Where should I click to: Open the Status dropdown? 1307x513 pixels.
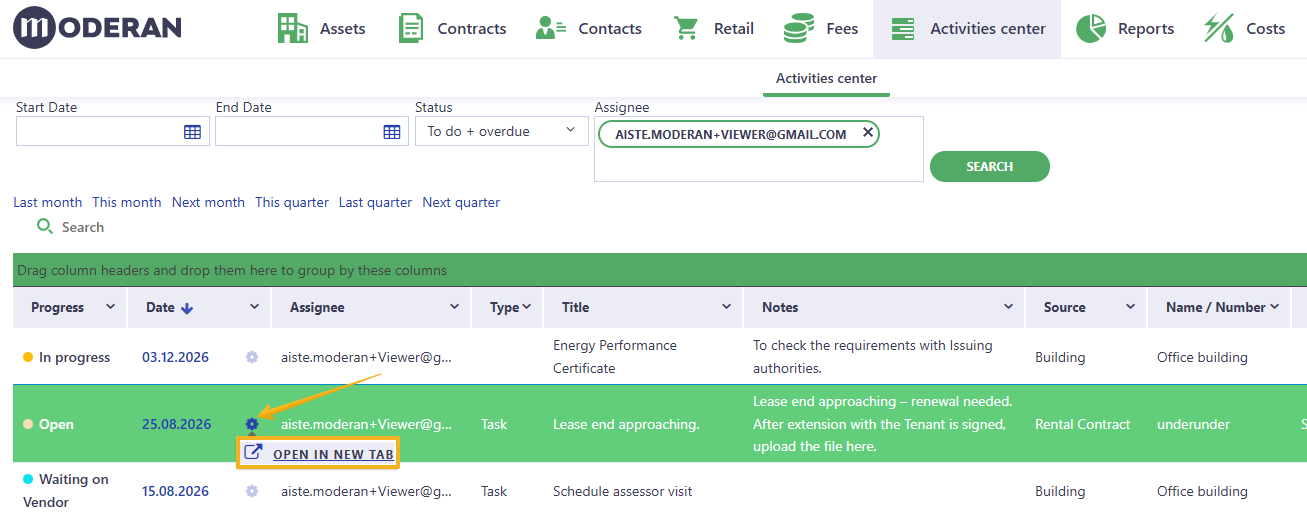(x=501, y=131)
